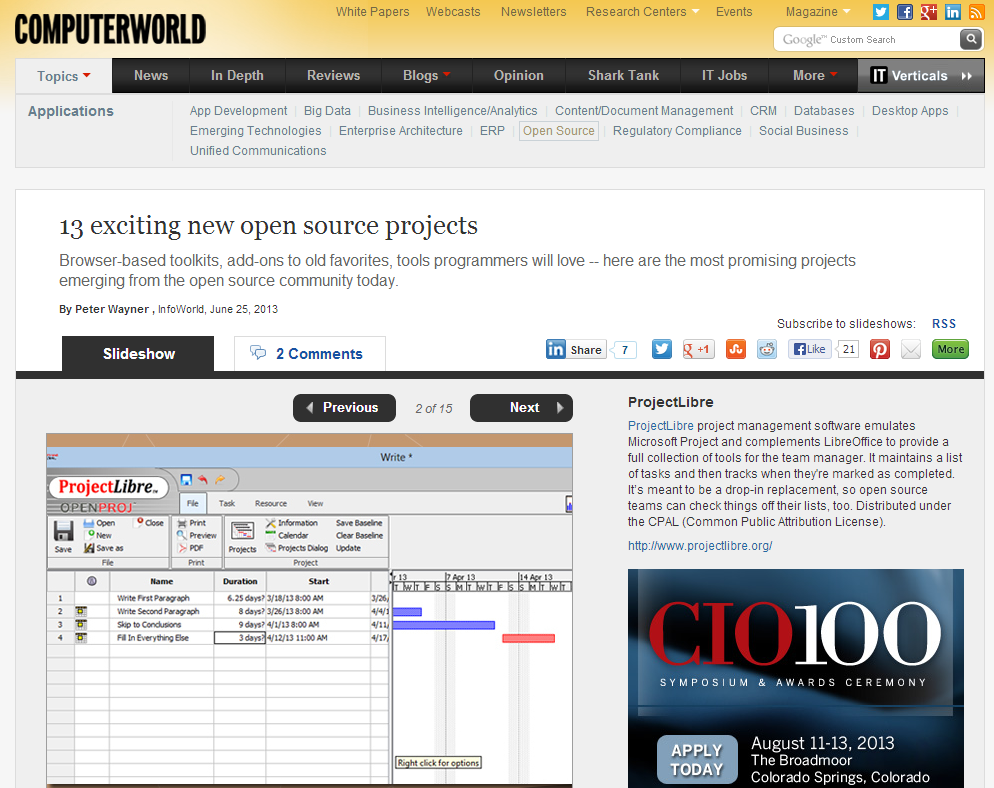Open Content/Document Management subtopic
This screenshot has width=994, height=788.
click(x=644, y=111)
